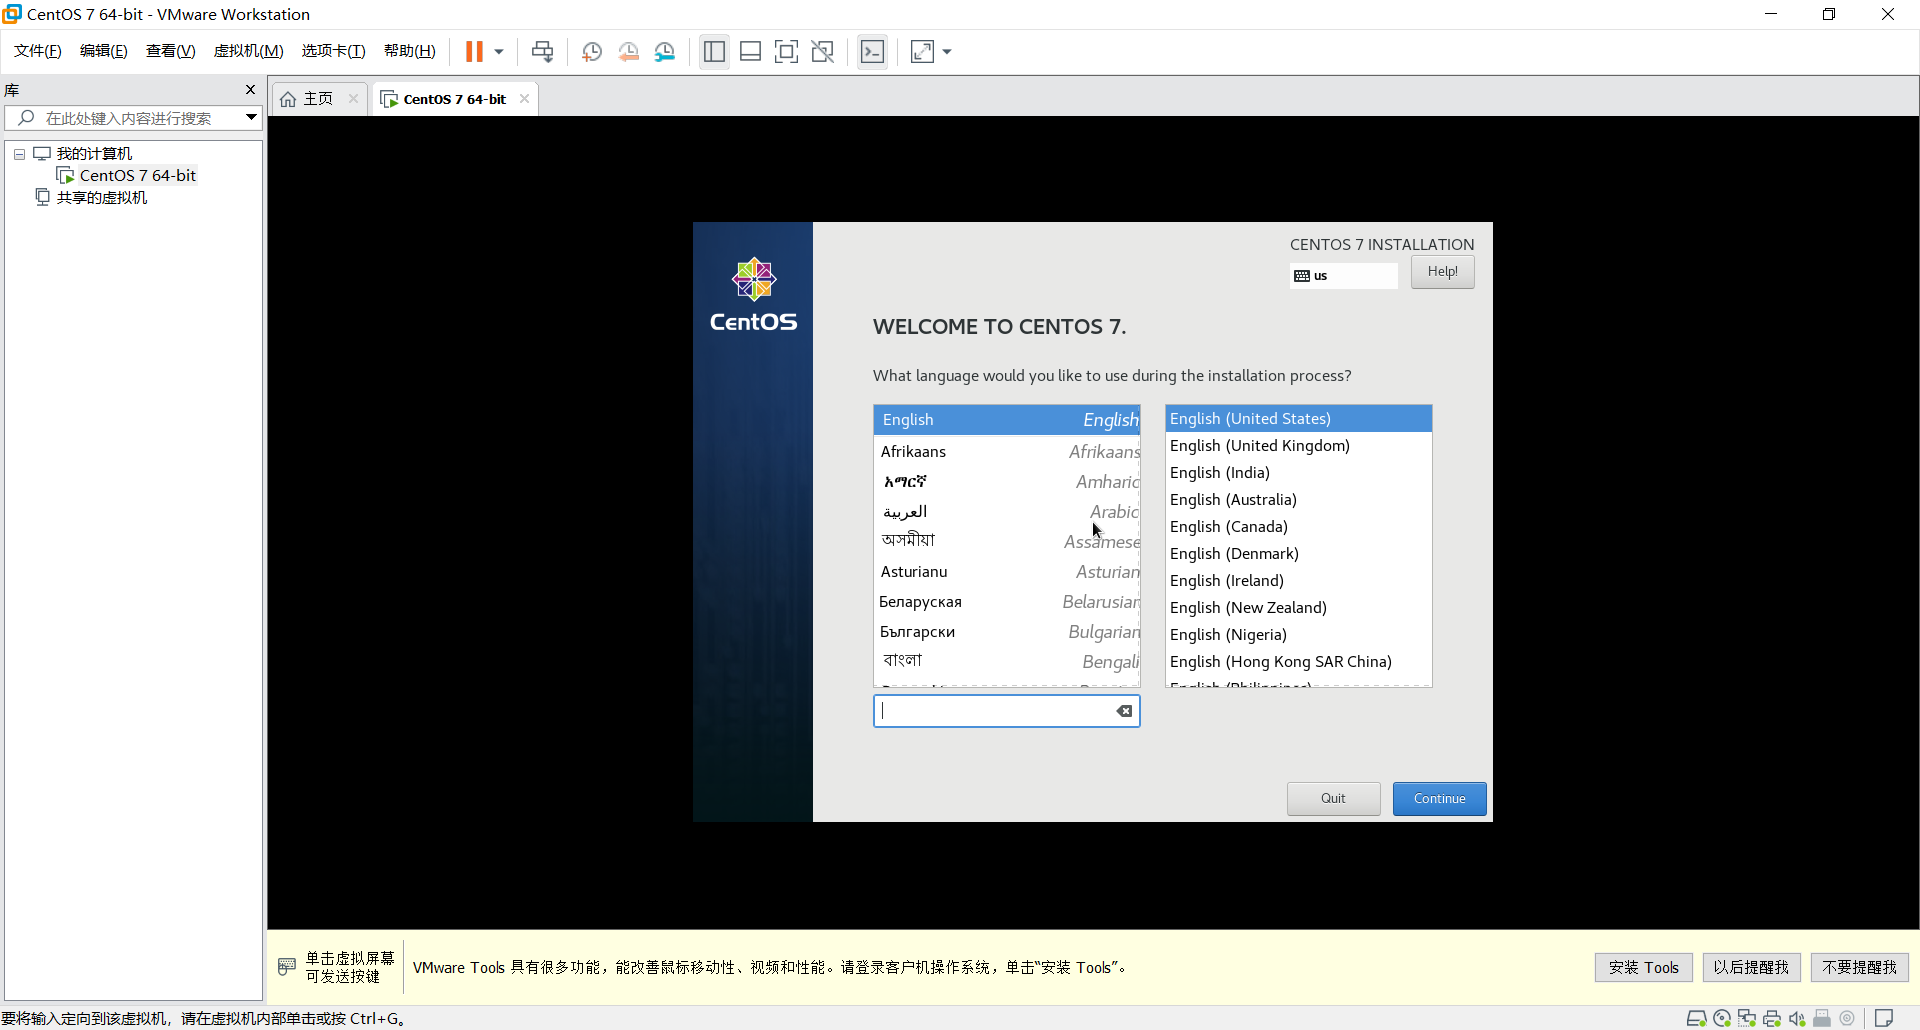Open the stretch guest display dropdown
Screen dimensions: 1920x1030
tap(947, 51)
